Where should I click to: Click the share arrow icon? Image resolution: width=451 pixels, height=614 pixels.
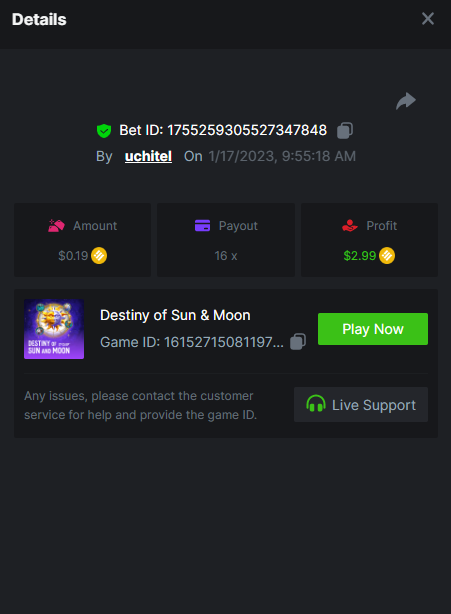pos(406,101)
